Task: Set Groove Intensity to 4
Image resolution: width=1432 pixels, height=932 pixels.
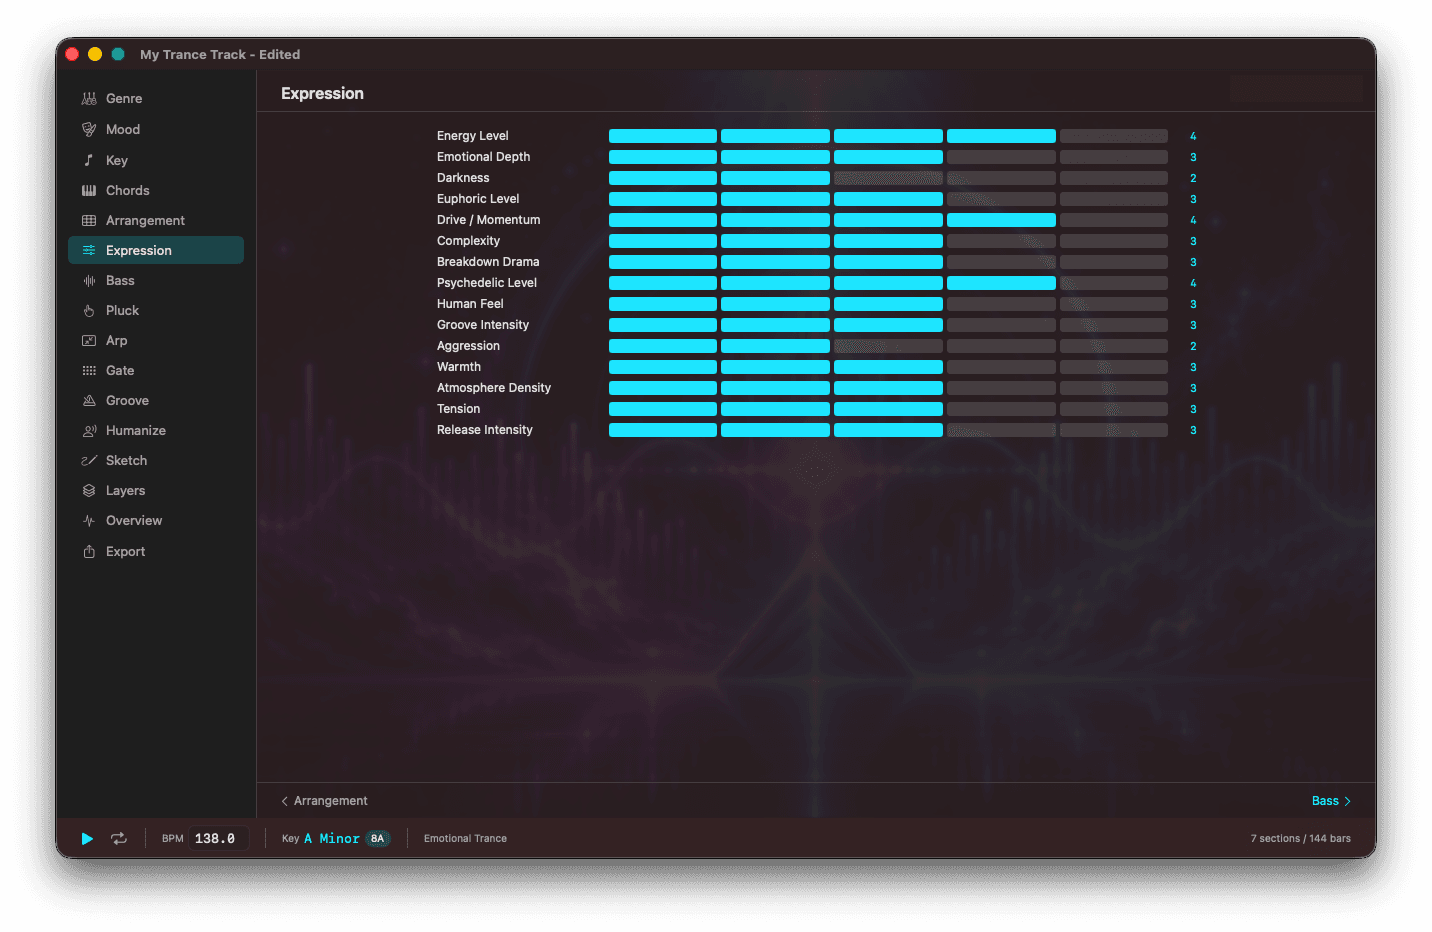Action: tap(1001, 325)
